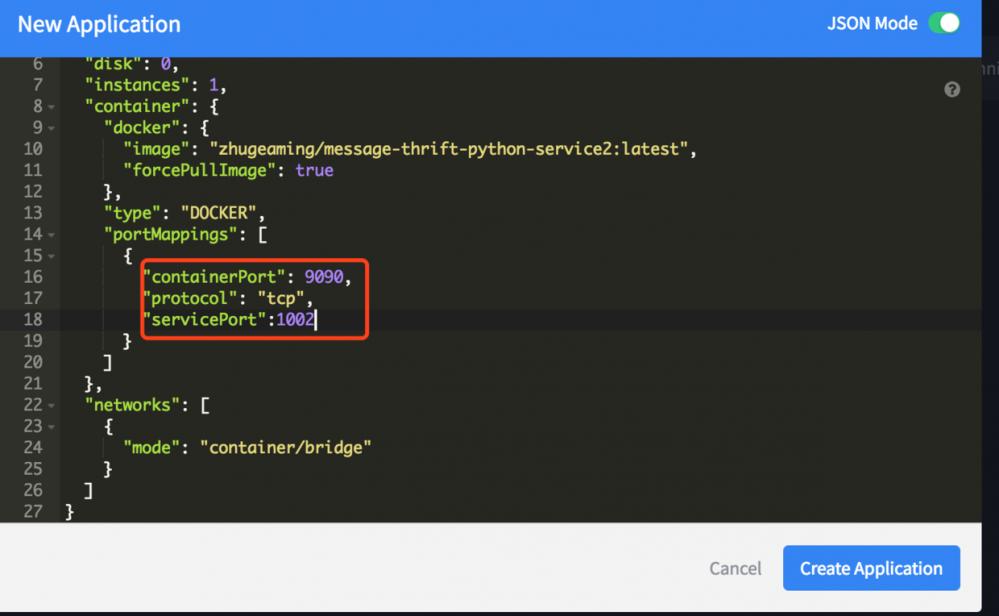Click the "portMappings" key text

(x=171, y=234)
